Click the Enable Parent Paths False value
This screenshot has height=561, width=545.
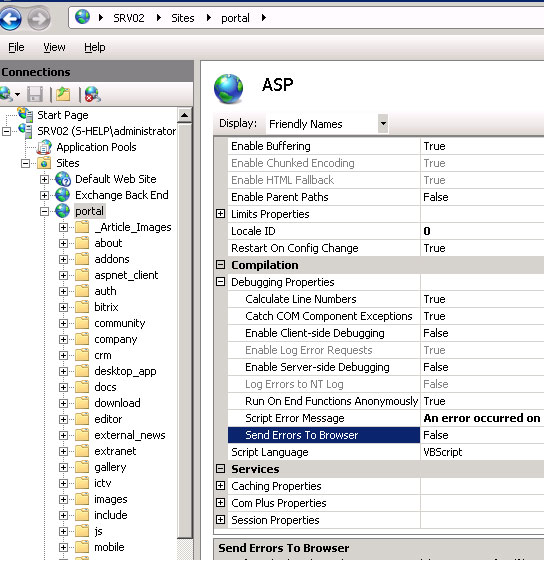[x=435, y=197]
